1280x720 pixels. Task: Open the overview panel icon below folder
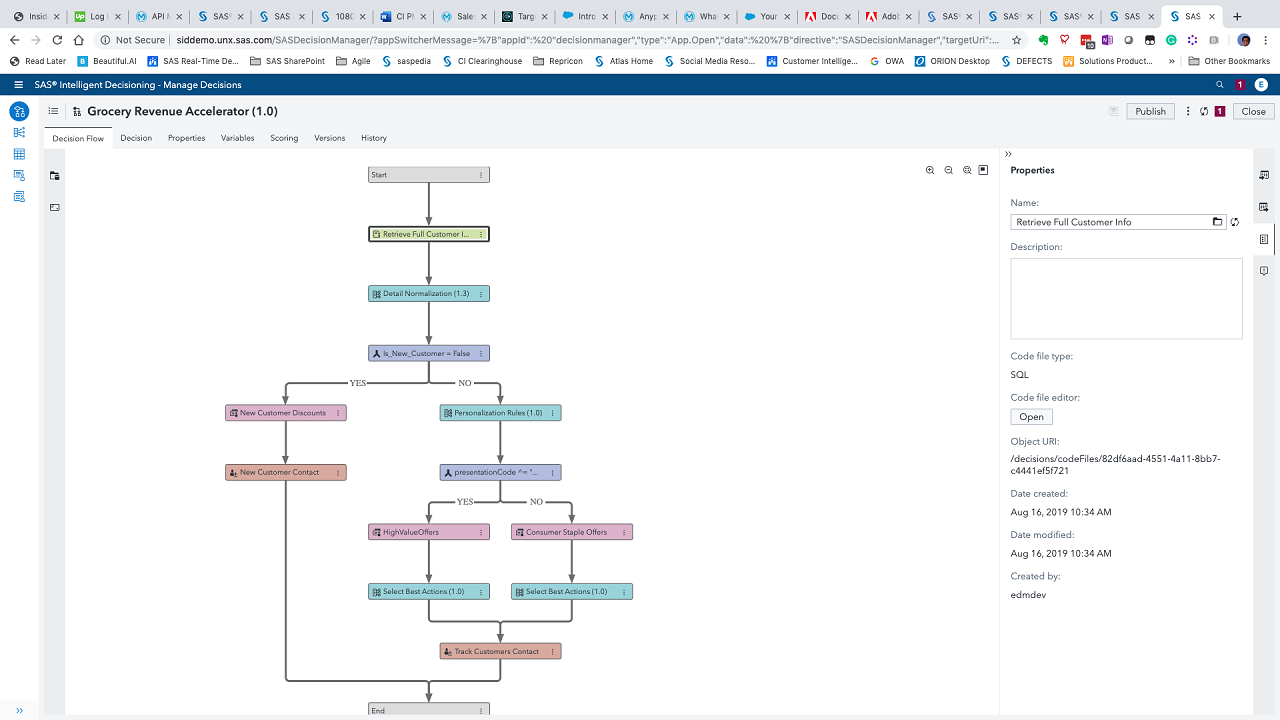coord(55,207)
